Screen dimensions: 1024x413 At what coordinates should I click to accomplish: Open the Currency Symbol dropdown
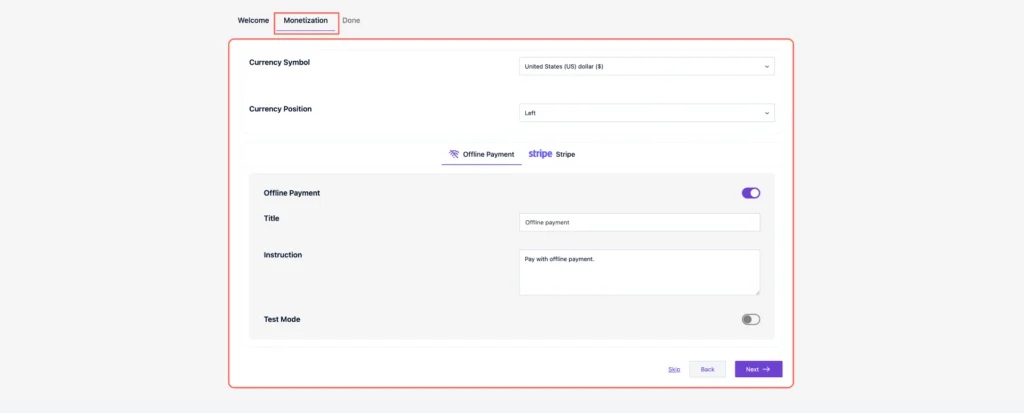click(x=647, y=66)
